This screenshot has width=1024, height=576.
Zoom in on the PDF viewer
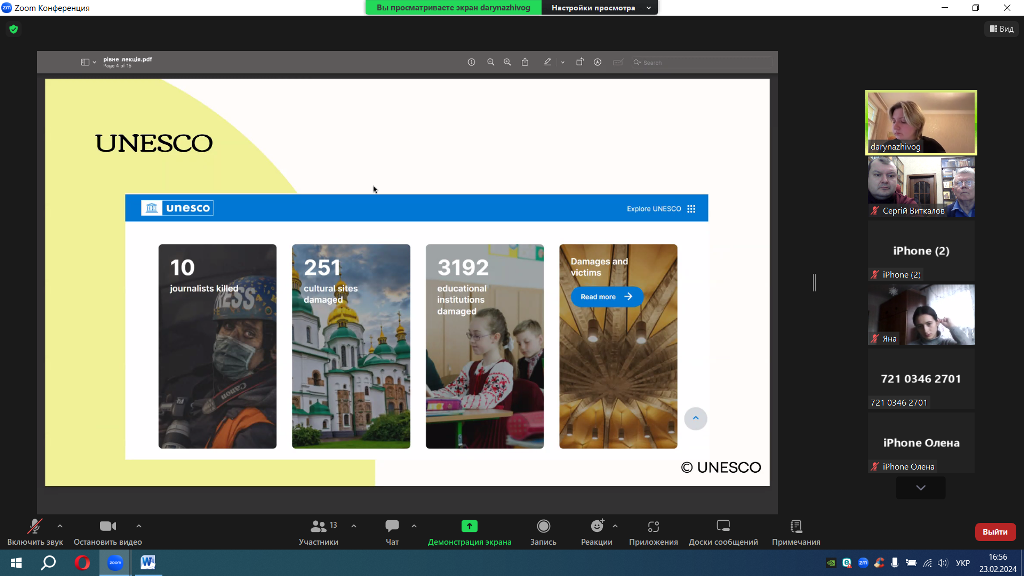tap(507, 62)
